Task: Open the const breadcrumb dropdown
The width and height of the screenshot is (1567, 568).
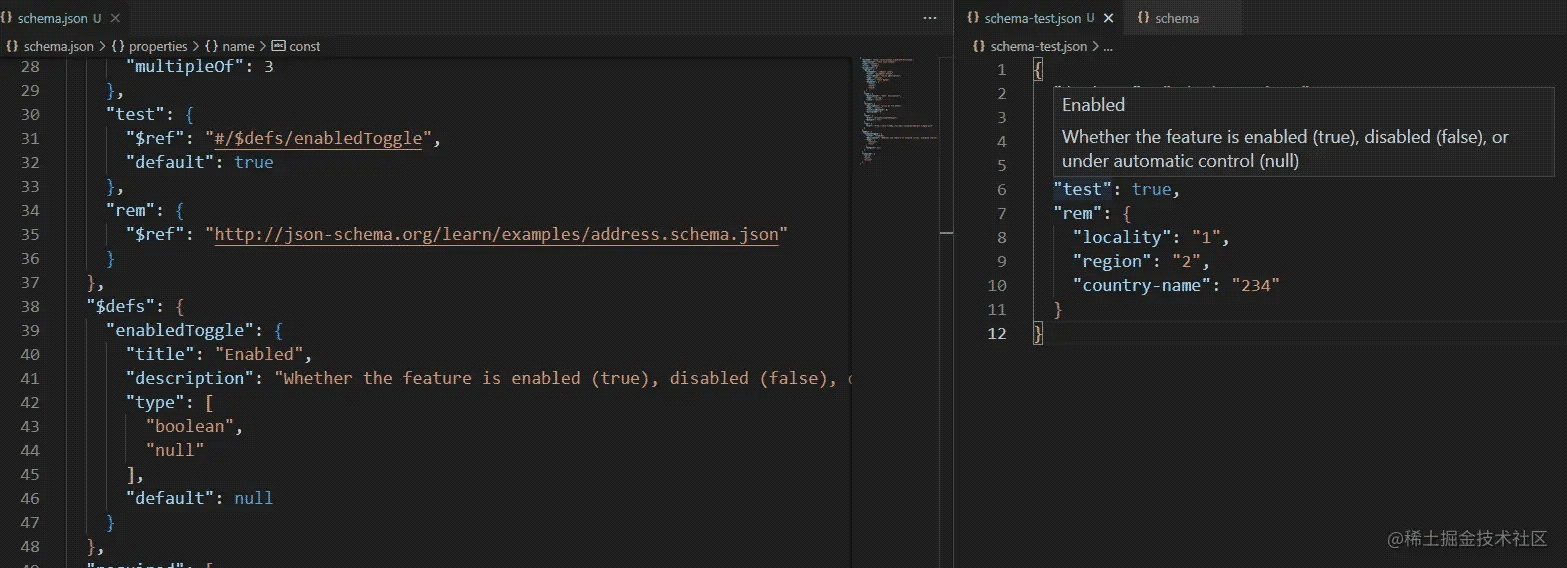Action: point(305,46)
